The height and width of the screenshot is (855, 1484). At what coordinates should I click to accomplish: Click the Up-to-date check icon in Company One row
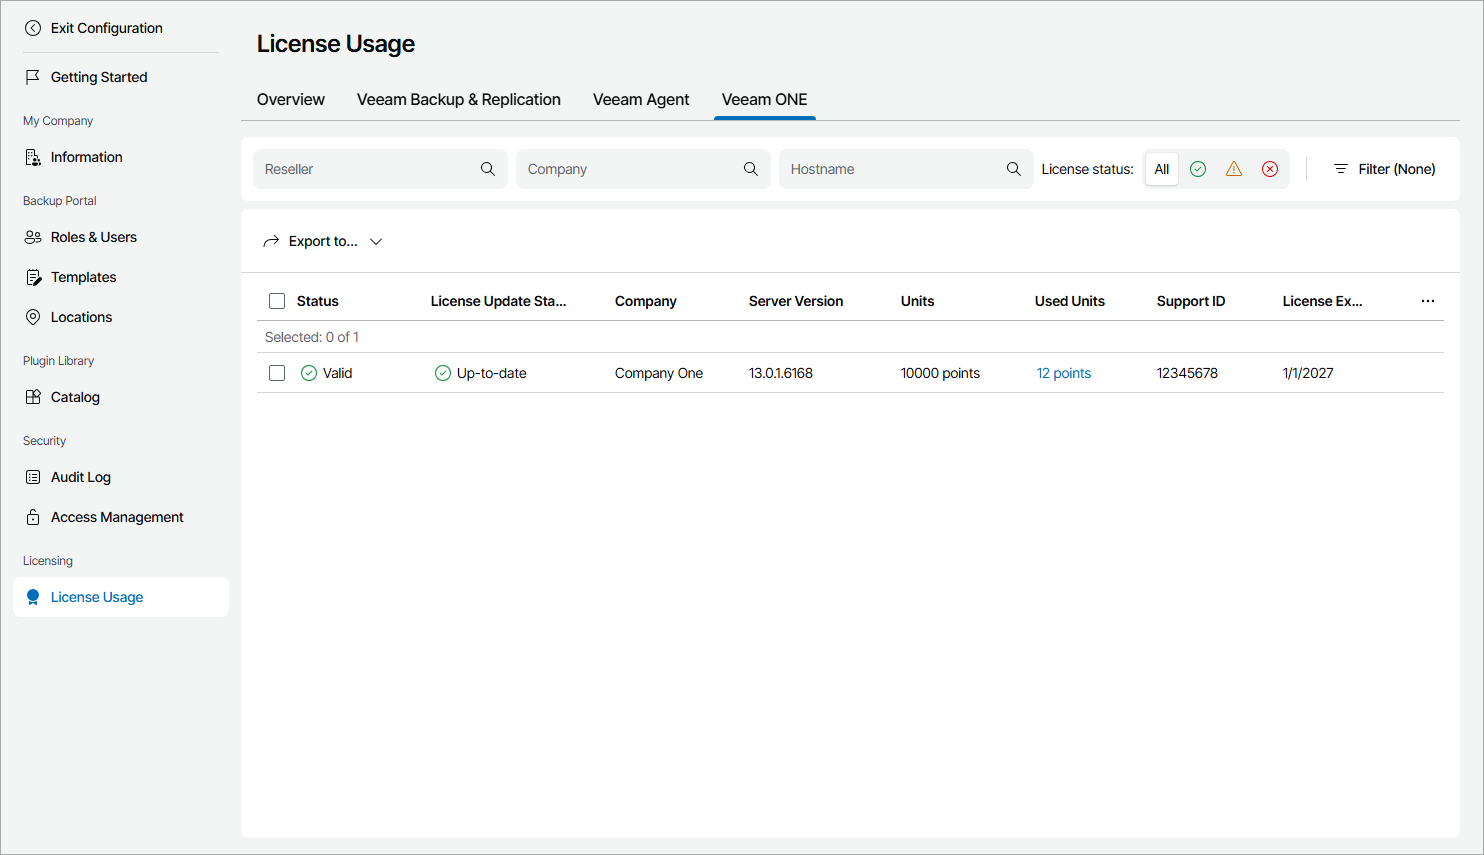coord(443,373)
